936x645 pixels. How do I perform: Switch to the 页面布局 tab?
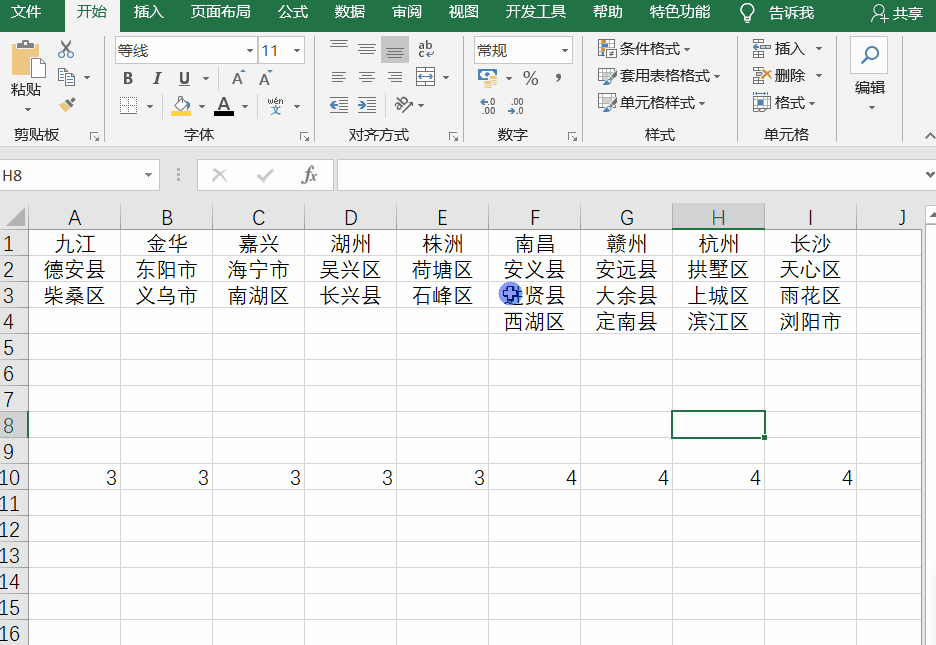click(220, 12)
